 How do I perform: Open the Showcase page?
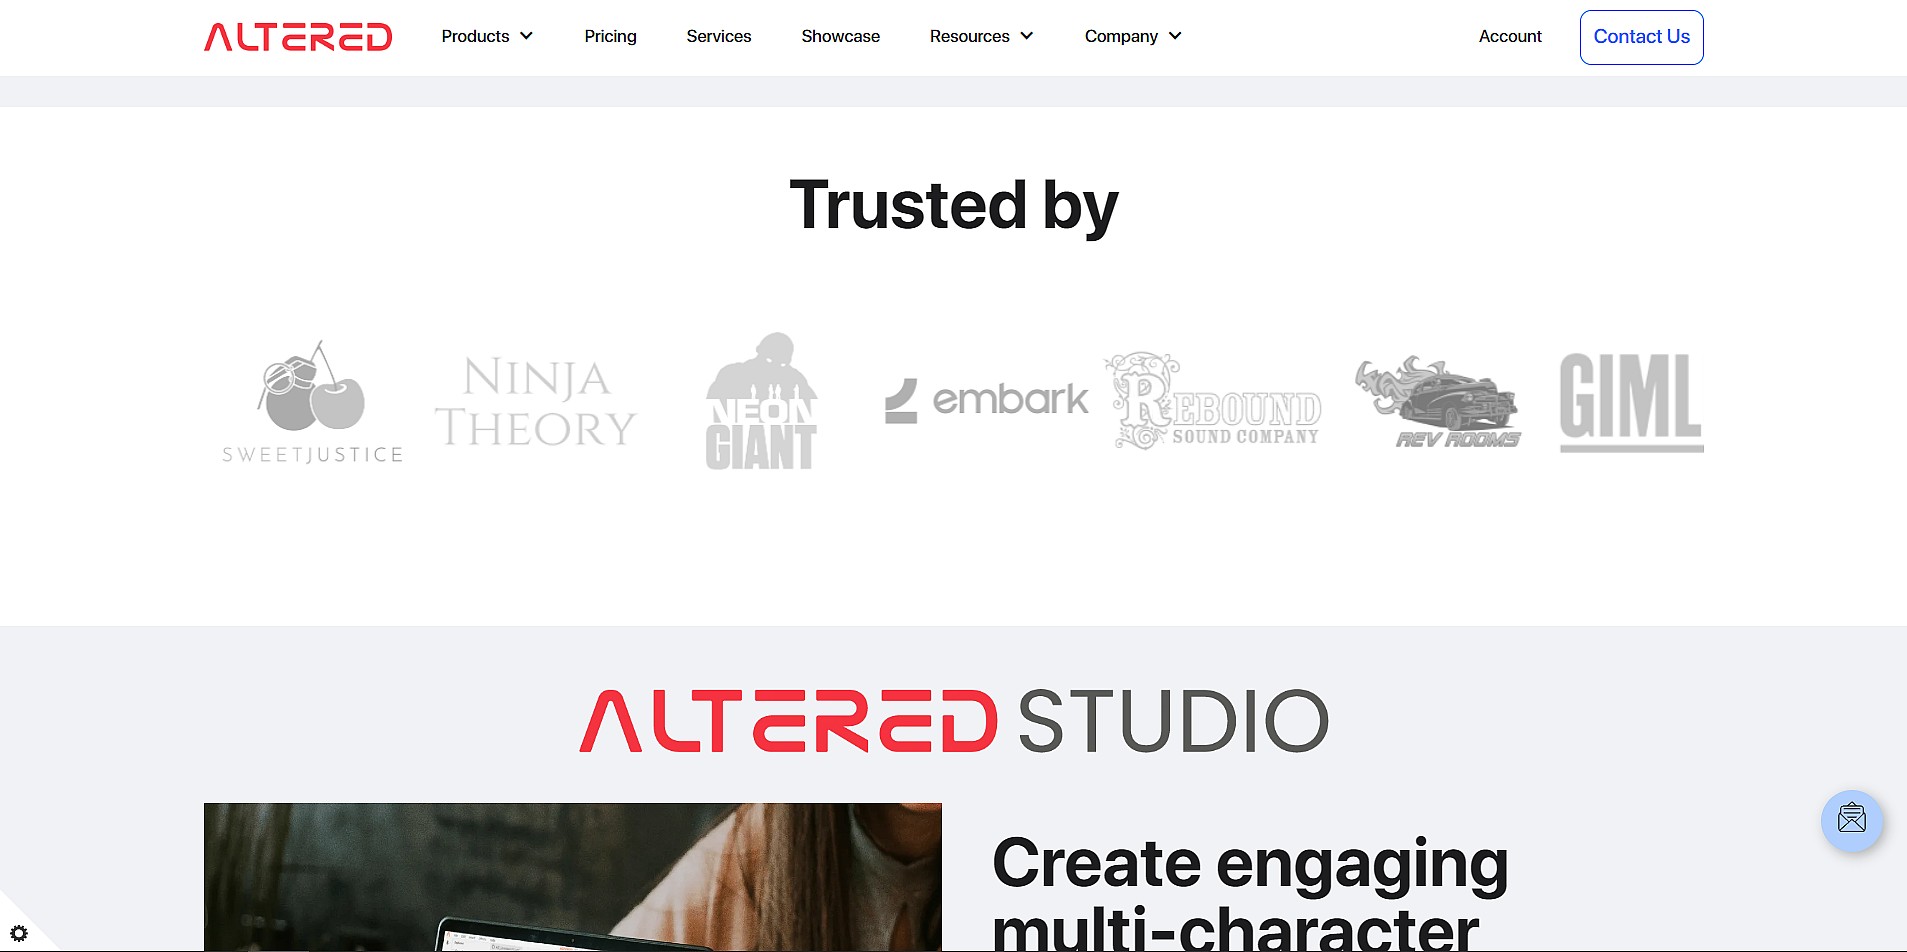tap(840, 37)
